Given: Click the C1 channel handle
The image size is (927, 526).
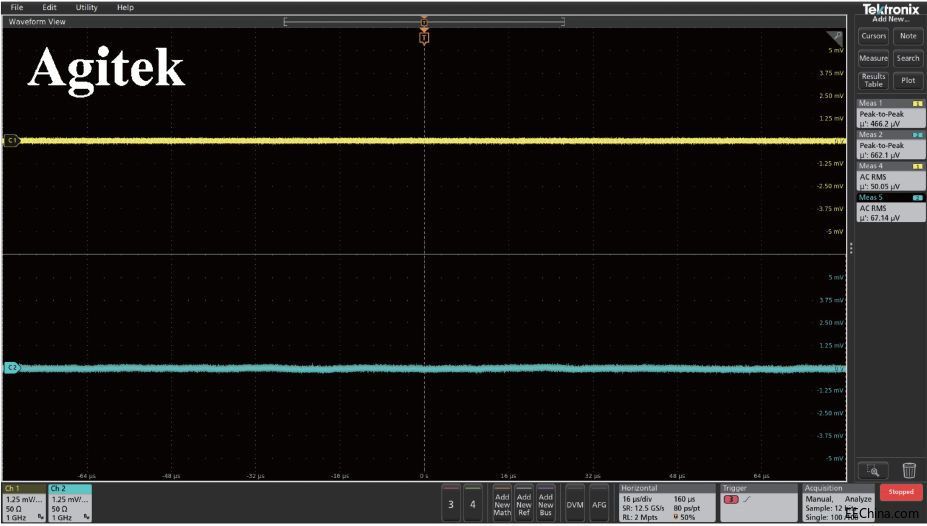Looking at the screenshot, I should (x=11, y=140).
